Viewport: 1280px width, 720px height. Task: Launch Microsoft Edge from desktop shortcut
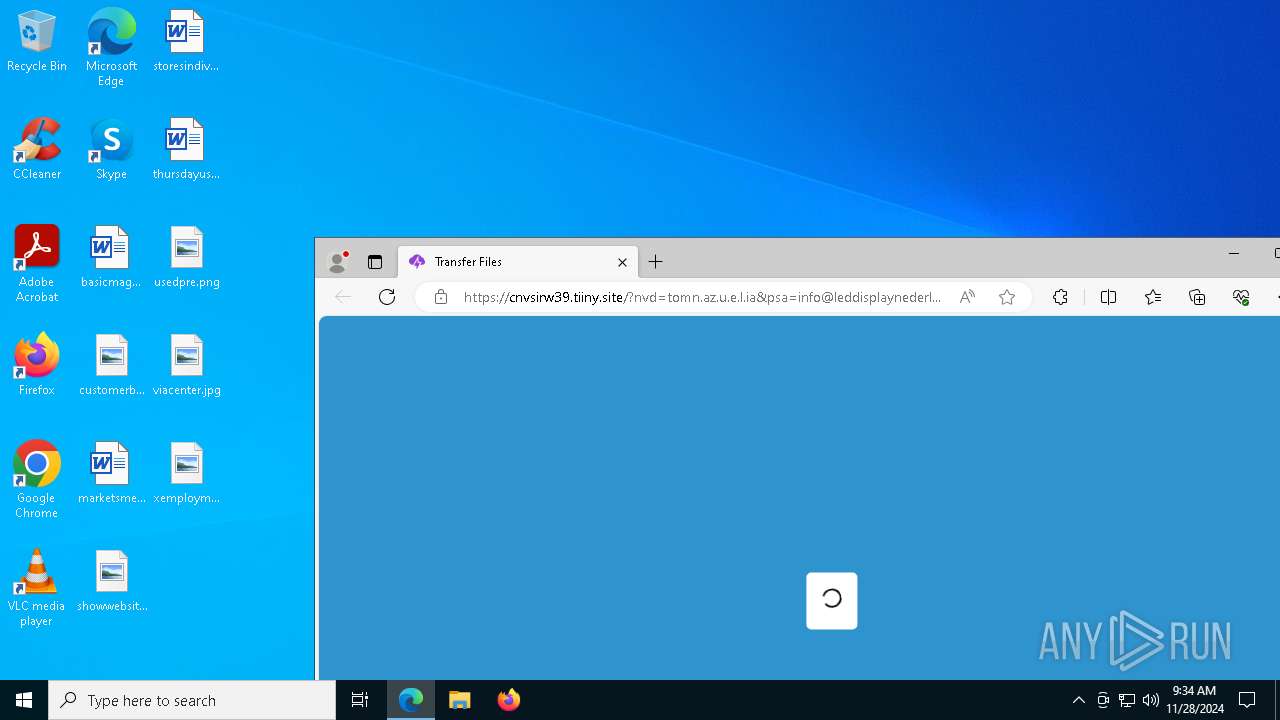point(111,47)
